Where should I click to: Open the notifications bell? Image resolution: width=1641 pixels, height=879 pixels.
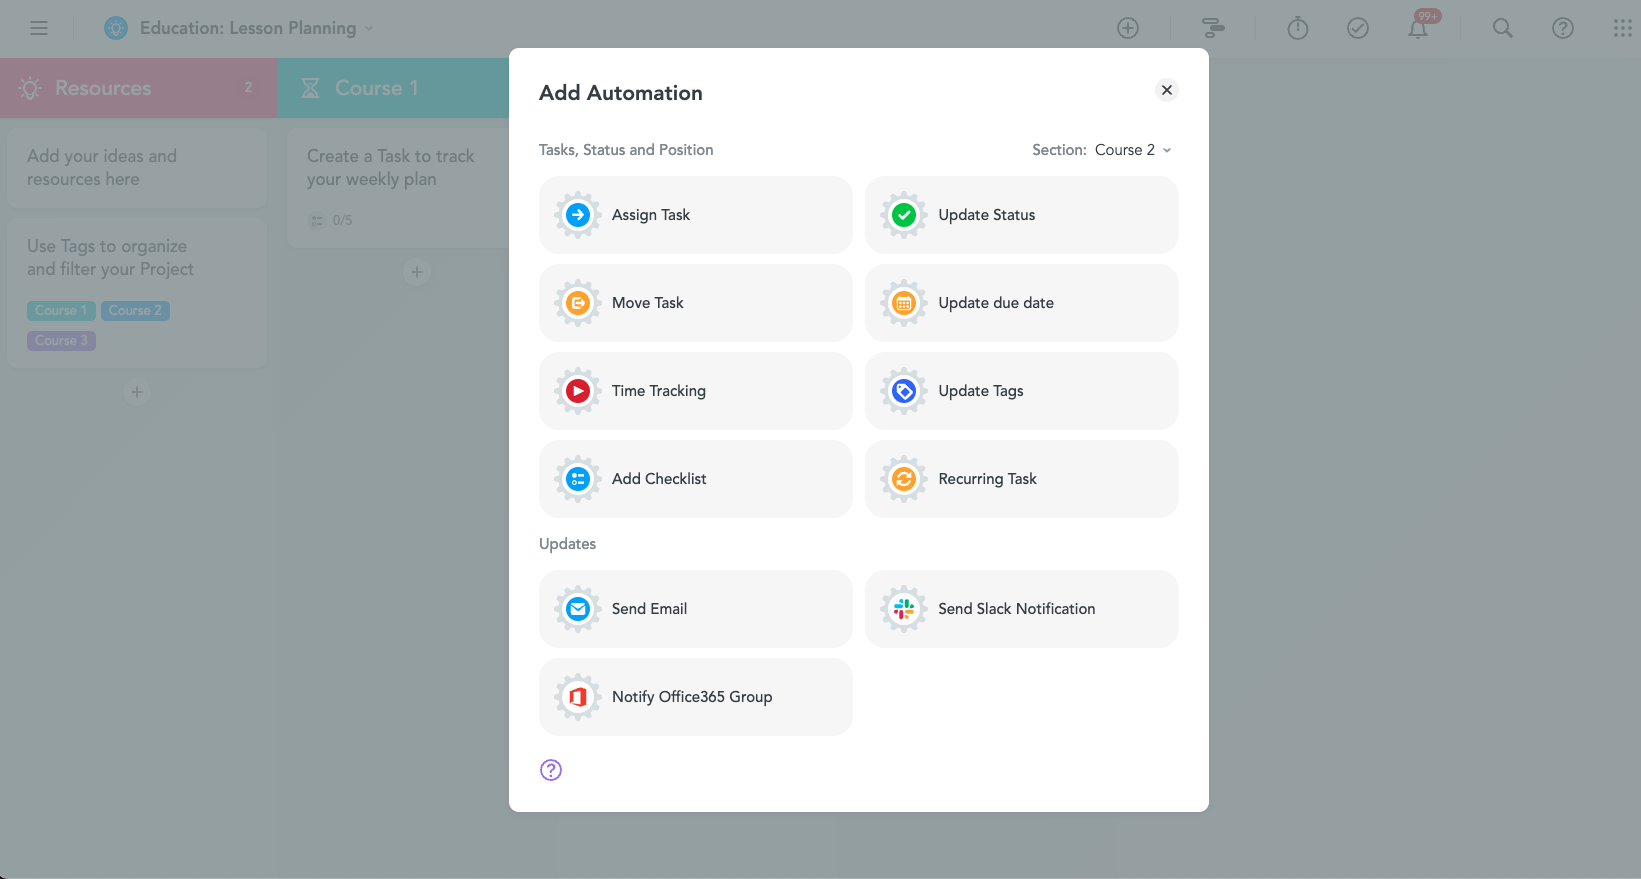[1418, 28]
